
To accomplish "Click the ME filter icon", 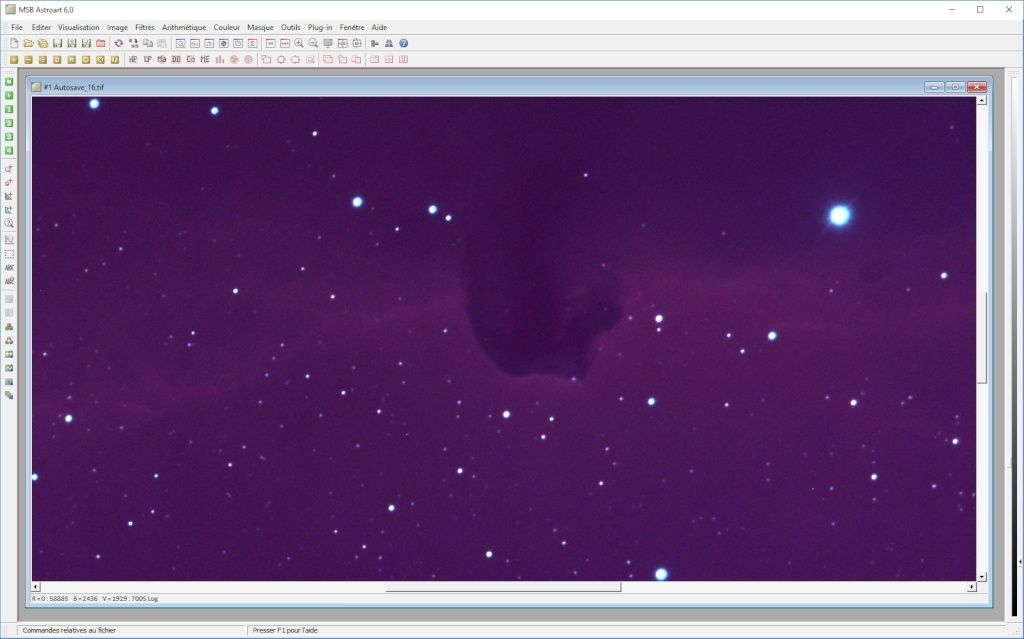I will (x=205, y=59).
